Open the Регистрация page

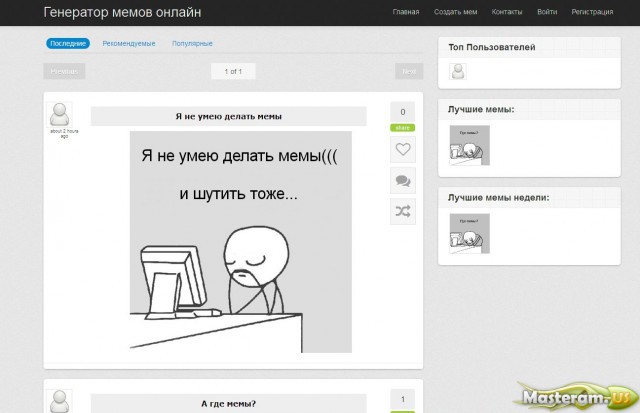592,12
